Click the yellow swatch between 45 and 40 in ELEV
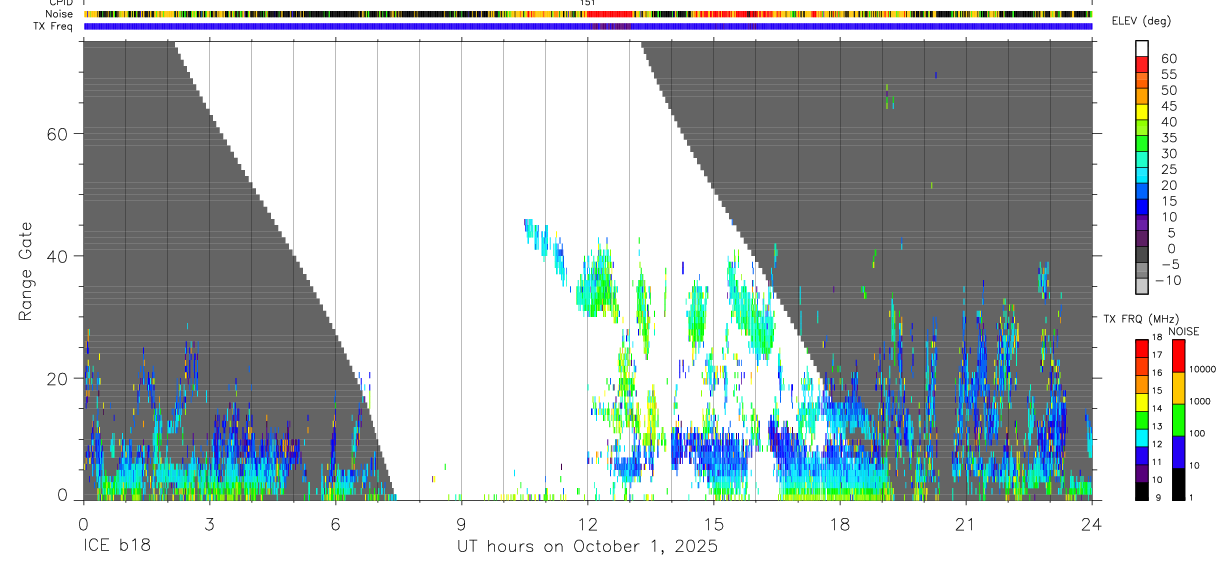1228x567 pixels. point(1142,113)
